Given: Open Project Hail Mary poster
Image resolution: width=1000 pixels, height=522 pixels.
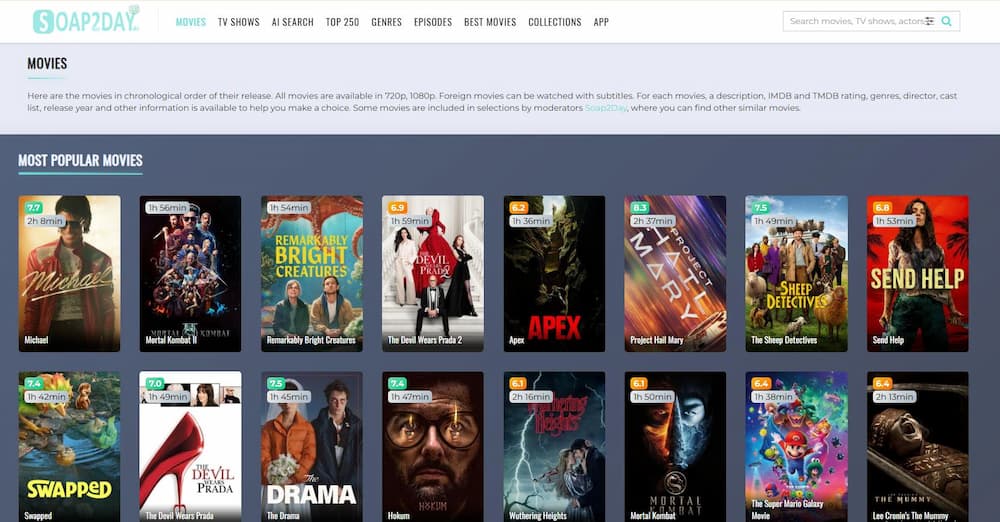Looking at the screenshot, I should pos(675,274).
